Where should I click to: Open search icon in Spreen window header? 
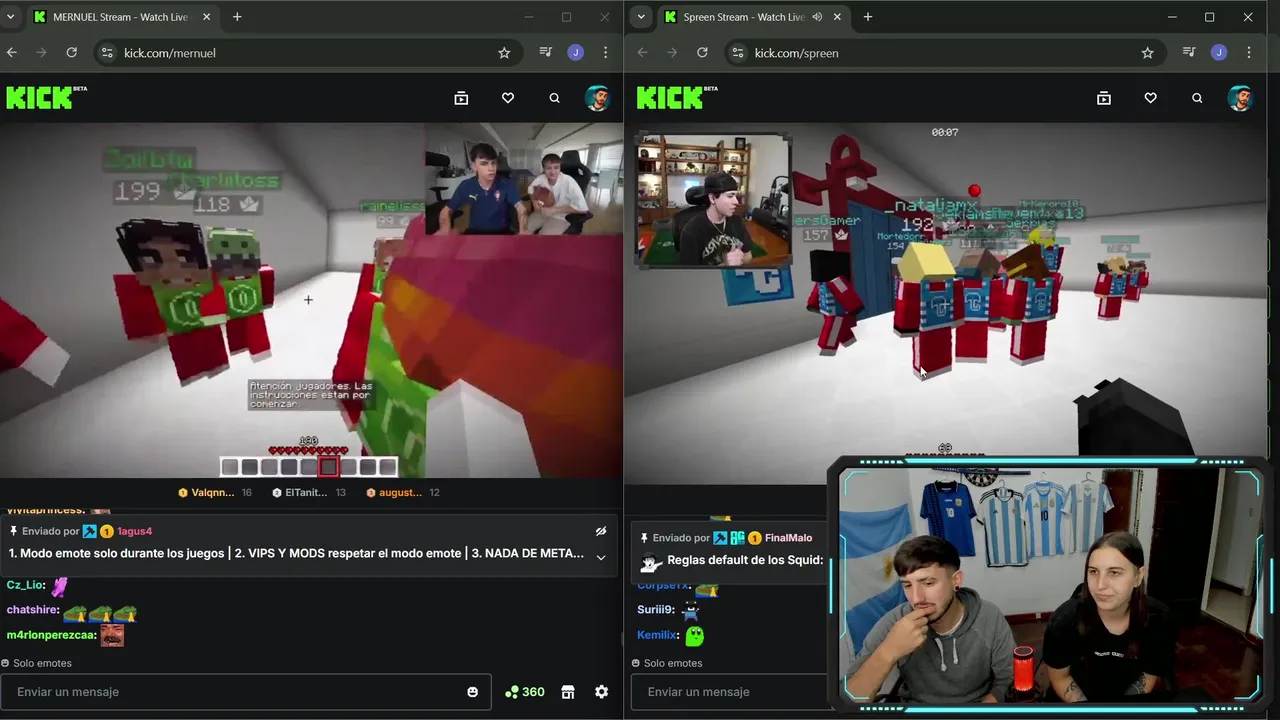click(x=1197, y=98)
